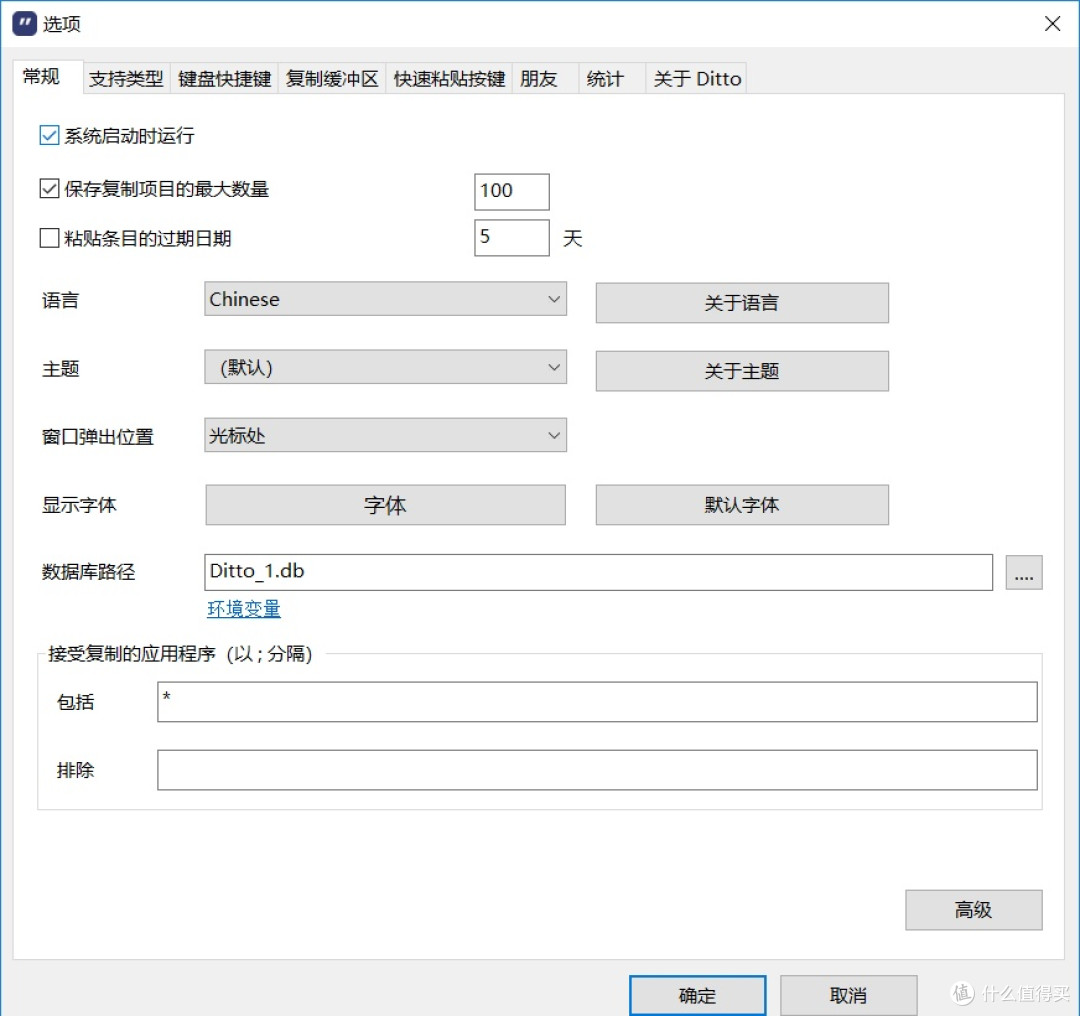Click the 包括 applications input field
This screenshot has height=1016, width=1080.
coord(597,702)
